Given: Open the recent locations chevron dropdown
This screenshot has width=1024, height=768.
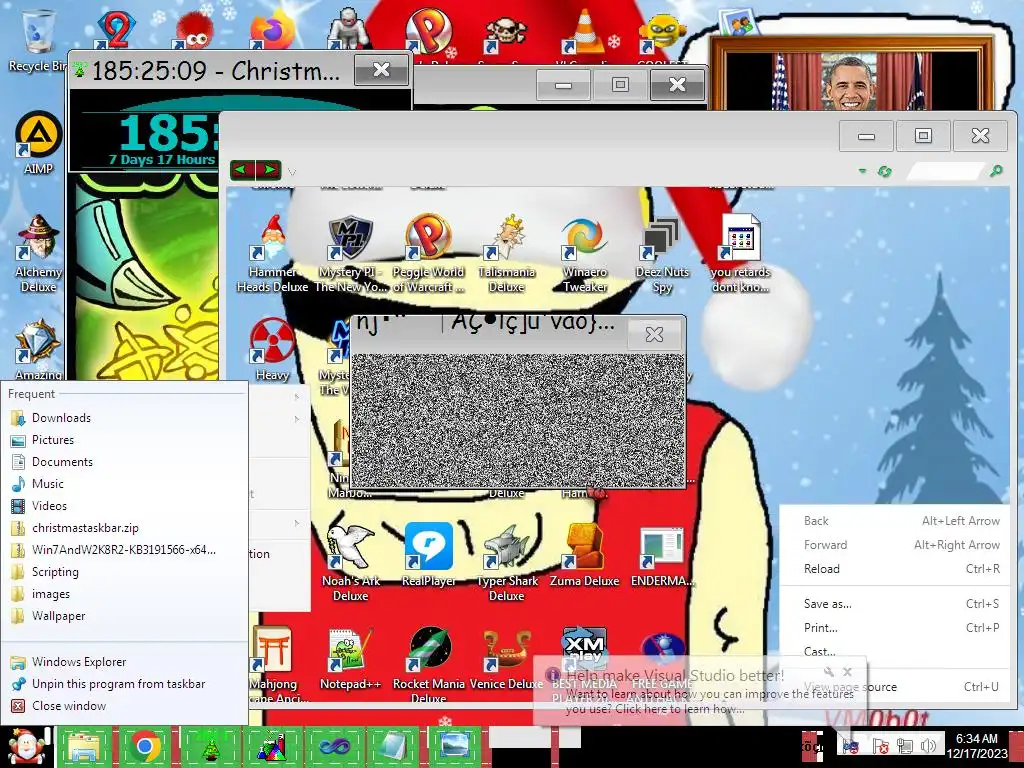Looking at the screenshot, I should pos(292,172).
